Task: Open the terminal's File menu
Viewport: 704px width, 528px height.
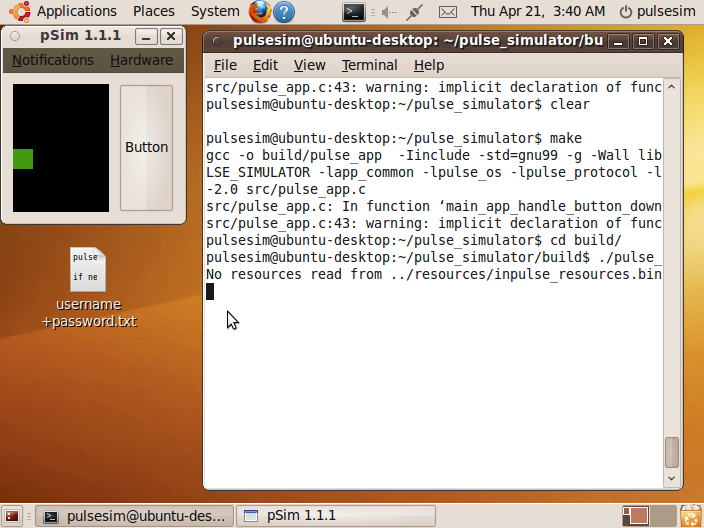Action: 225,65
